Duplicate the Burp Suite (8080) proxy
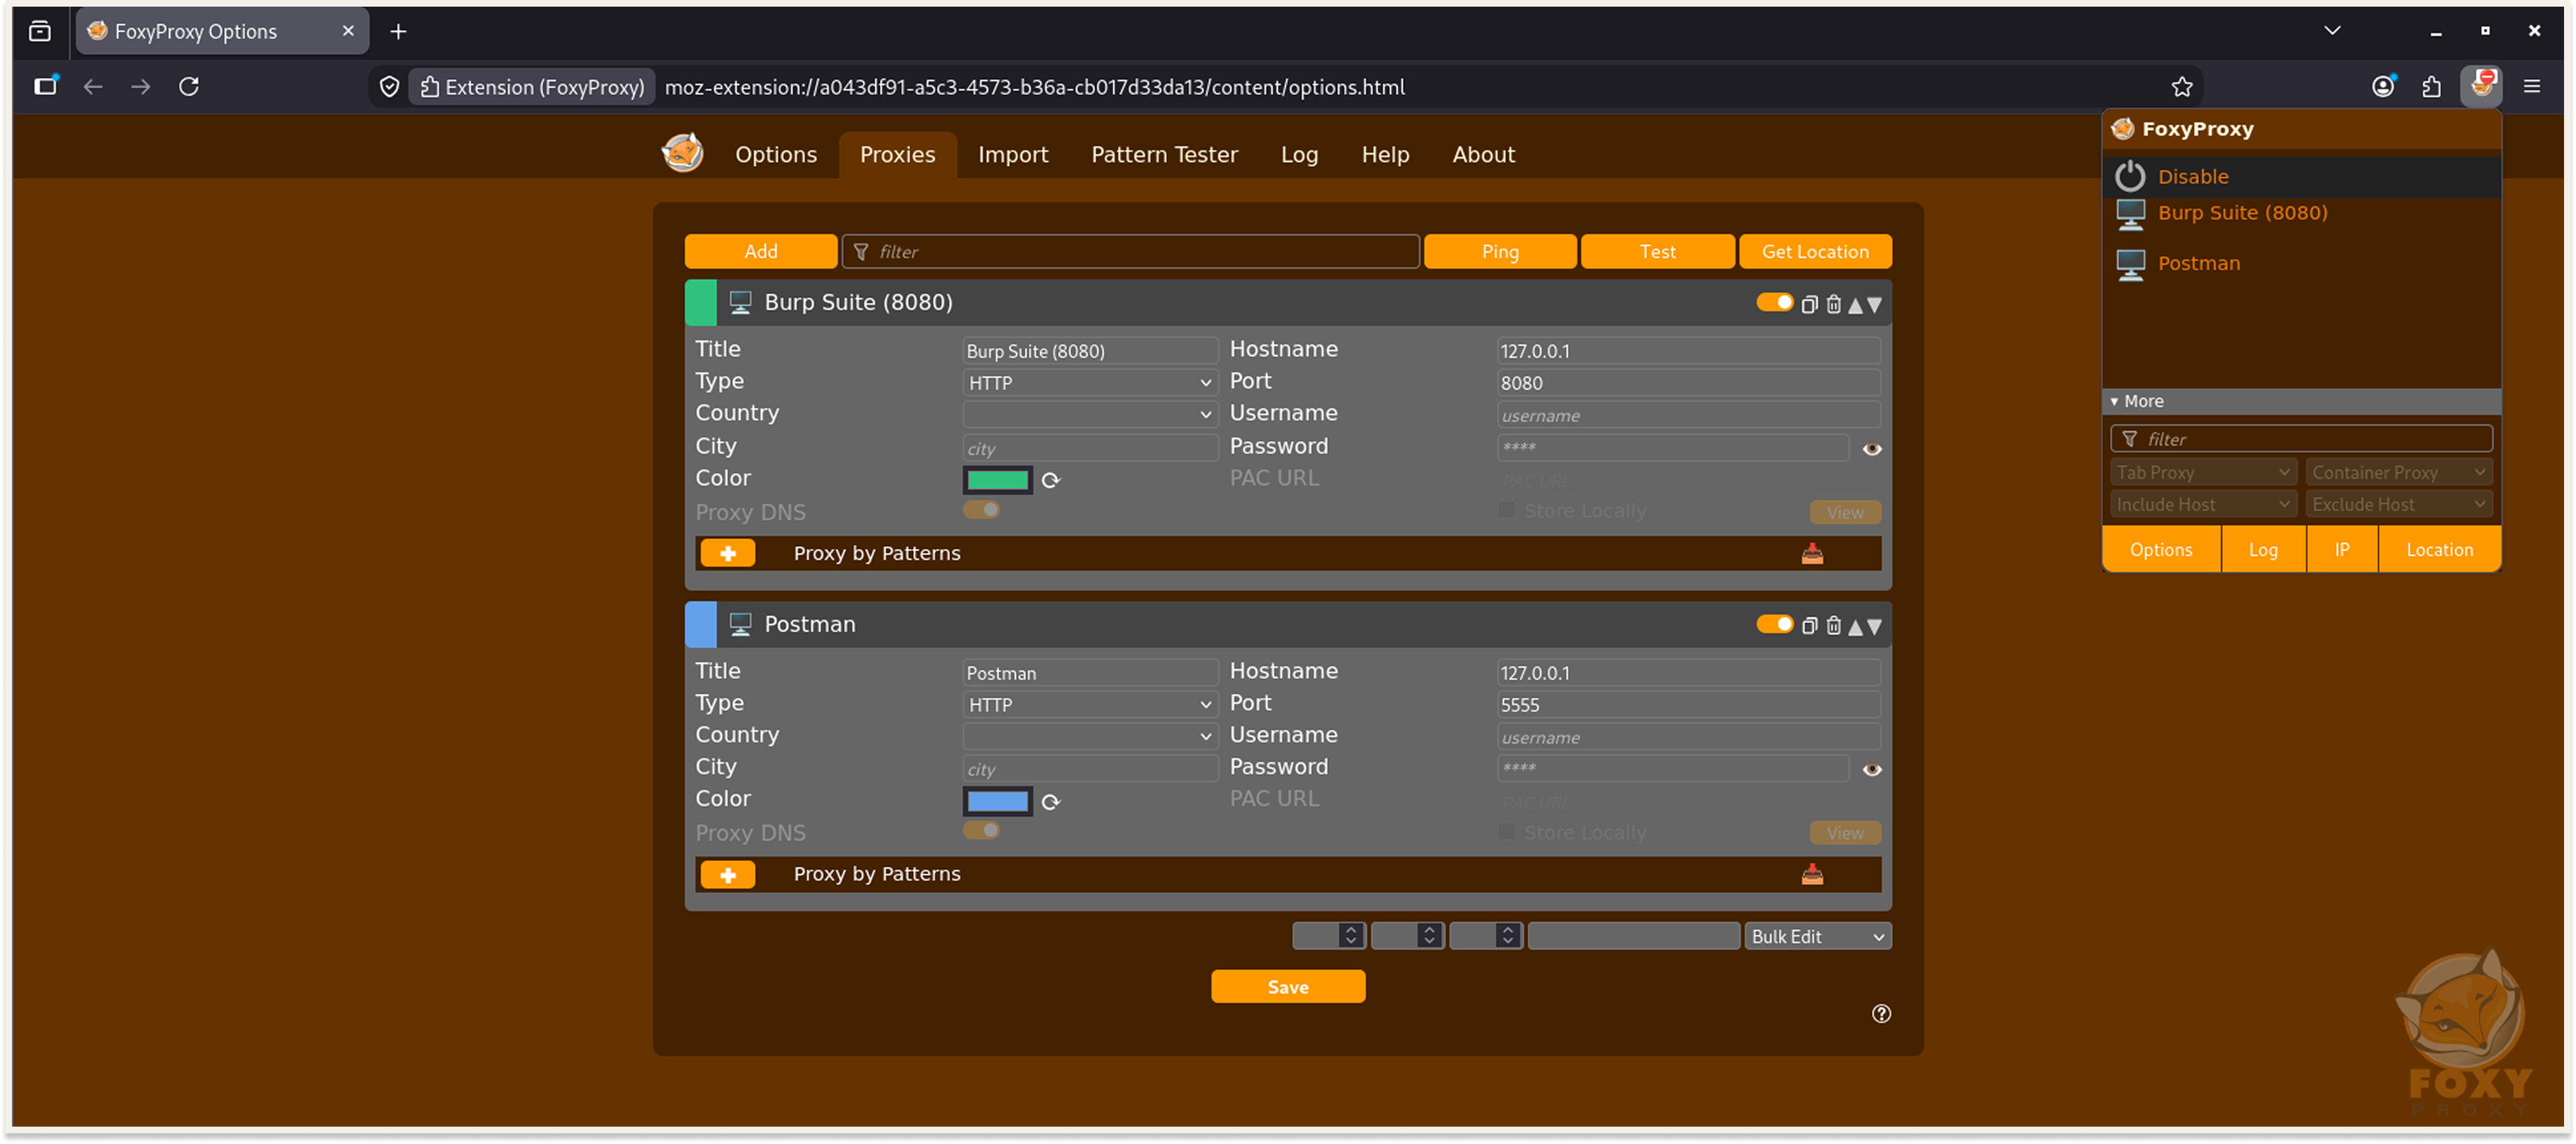2576x1144 pixels. click(1809, 304)
